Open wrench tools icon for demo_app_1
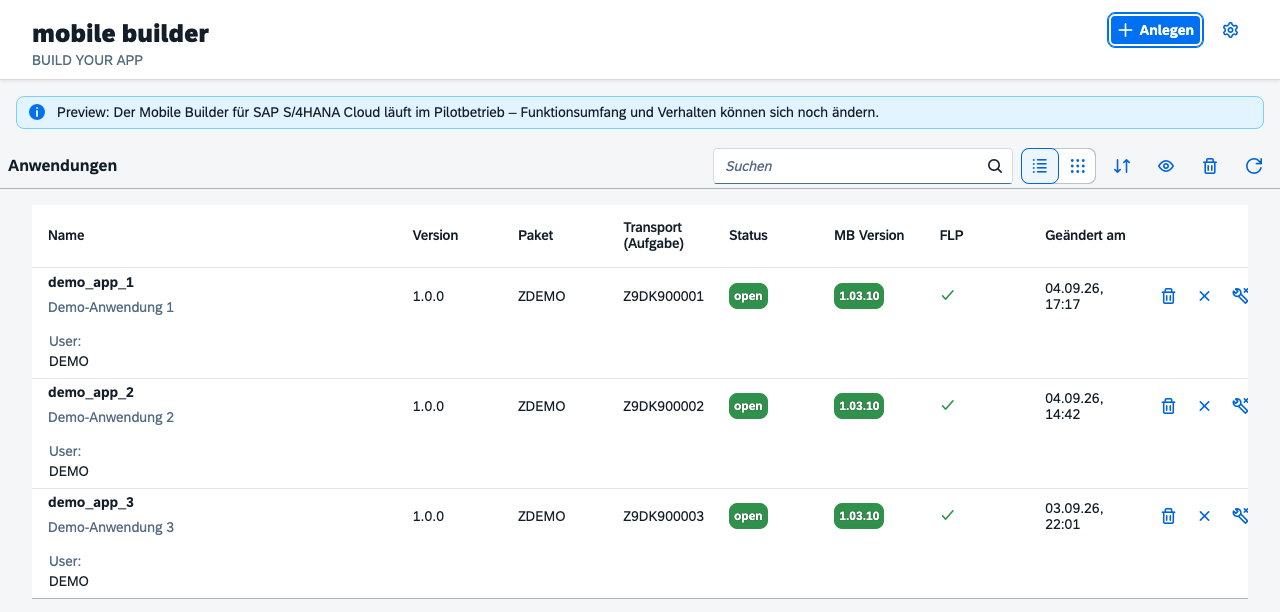 pos(1240,296)
